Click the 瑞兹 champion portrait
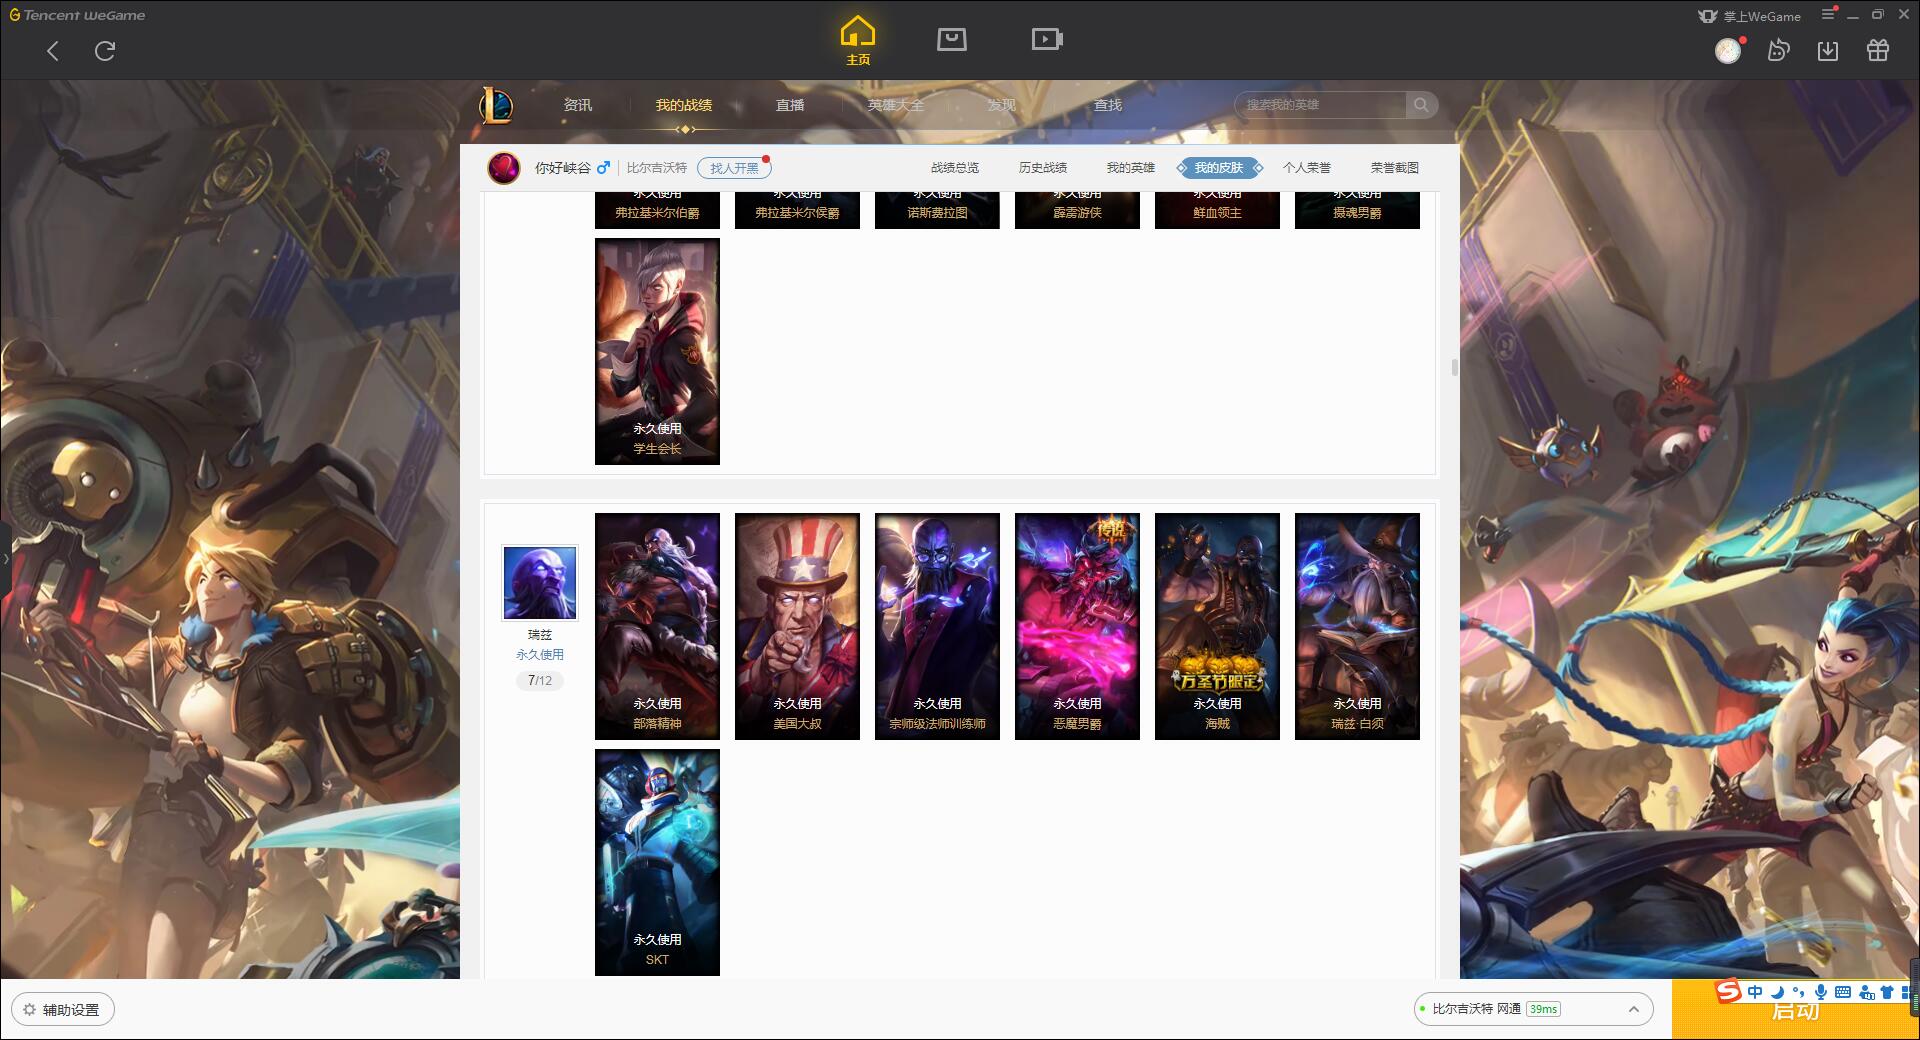 [x=540, y=583]
